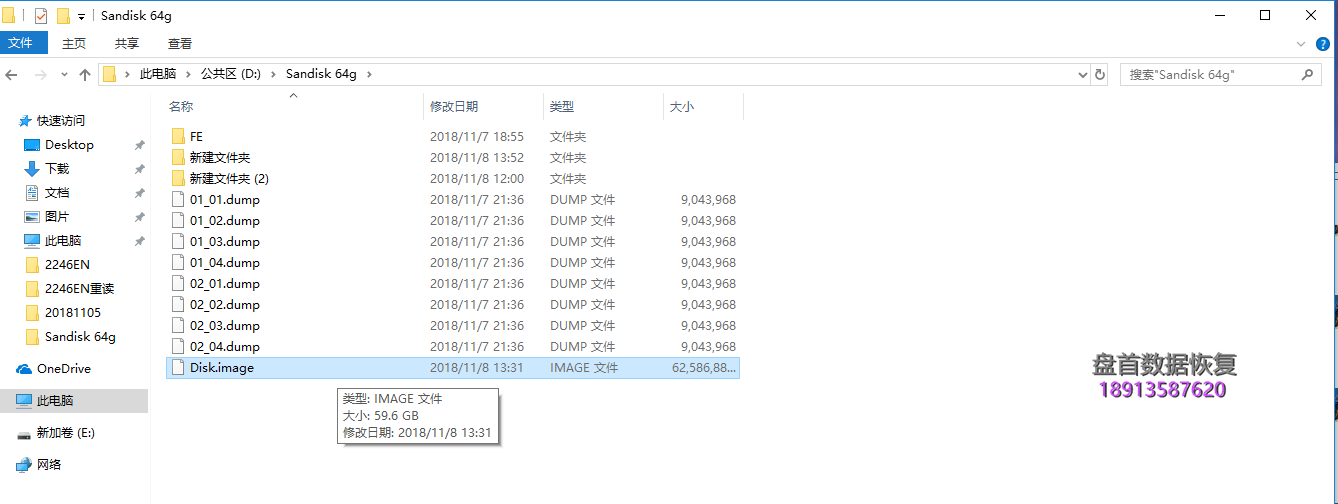Select the 02_03.dump file icon
This screenshot has width=1338, height=504.
(178, 325)
